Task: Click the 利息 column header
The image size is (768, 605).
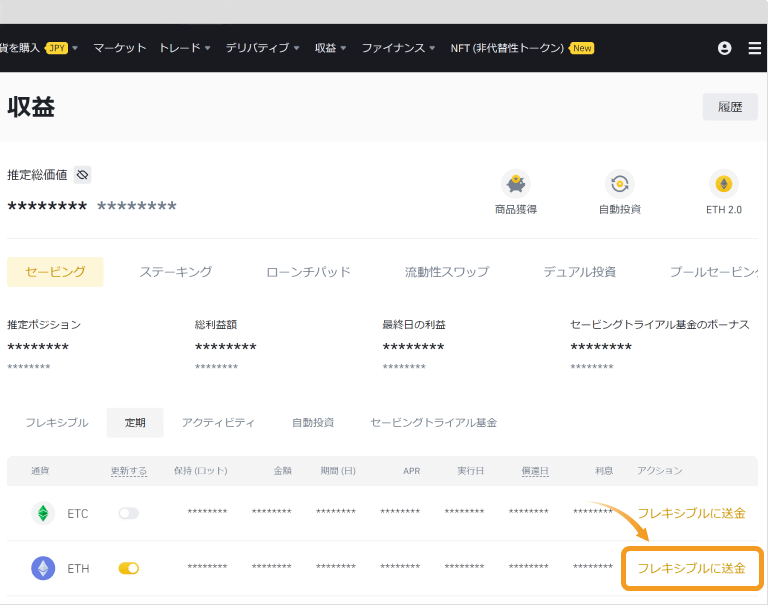Action: coord(604,471)
